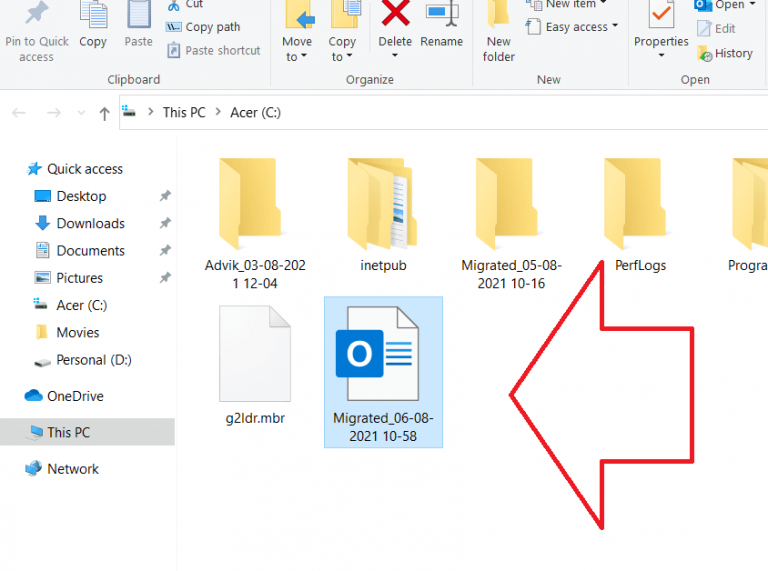Click the drive icon in address bar
Image resolution: width=768 pixels, height=571 pixels.
129,112
